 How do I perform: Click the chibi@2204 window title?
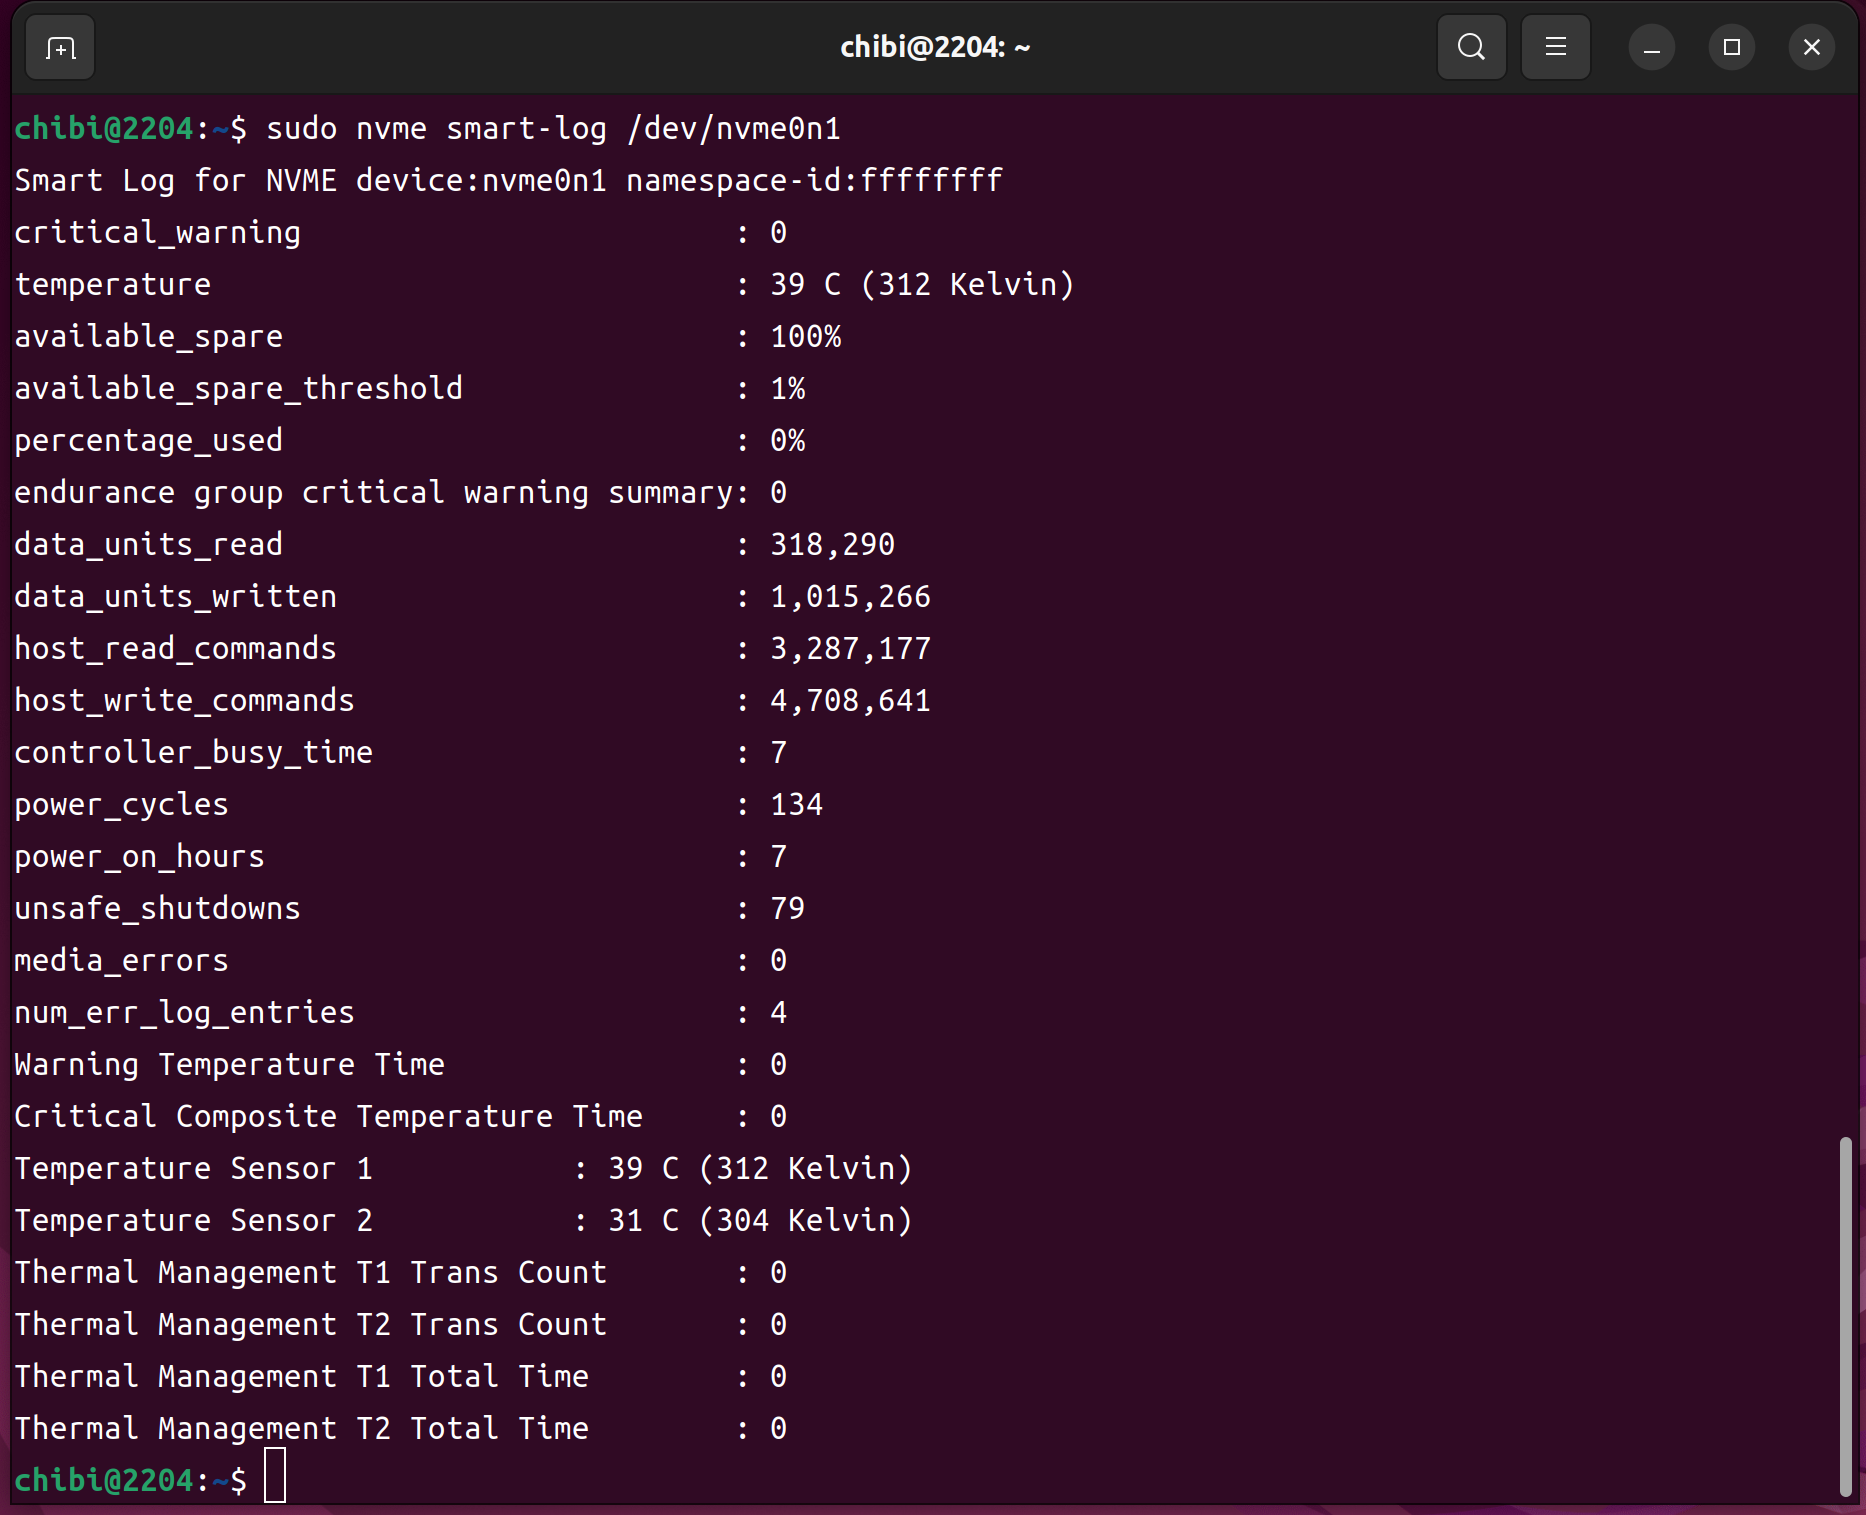[x=934, y=47]
